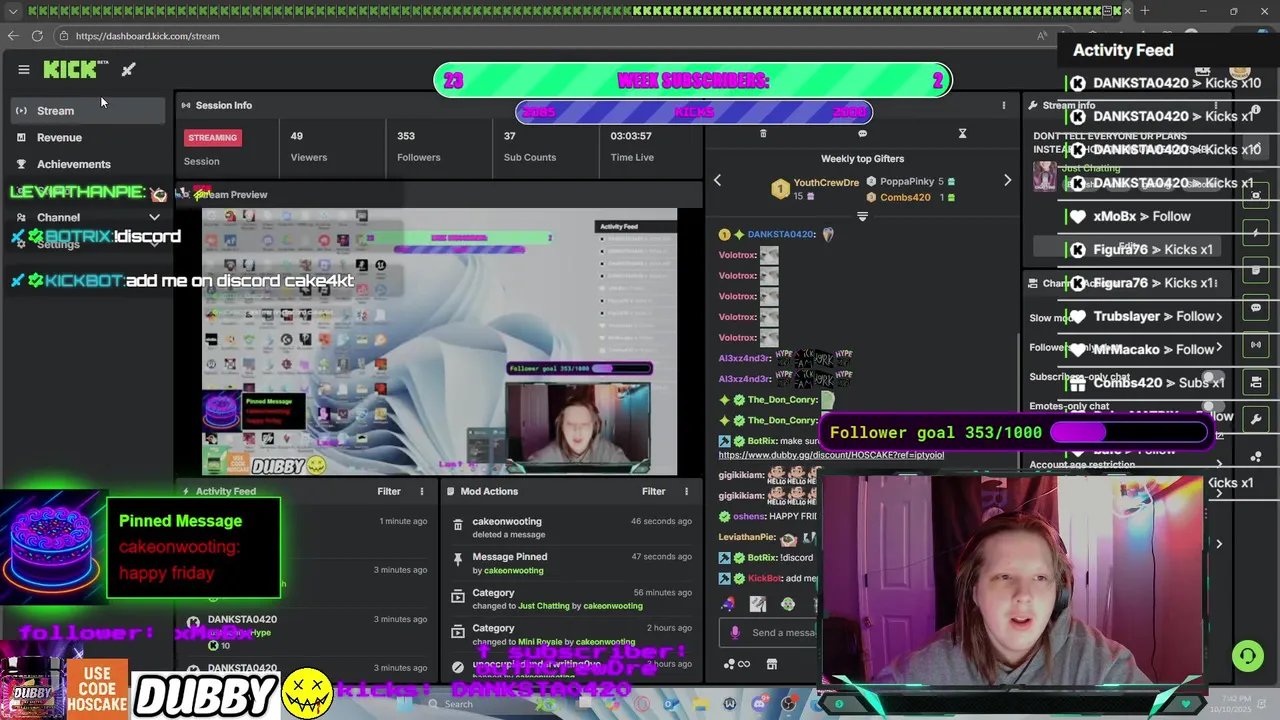Show next Weekly top Gifters page
The height and width of the screenshot is (720, 1280).
pos(1007,181)
